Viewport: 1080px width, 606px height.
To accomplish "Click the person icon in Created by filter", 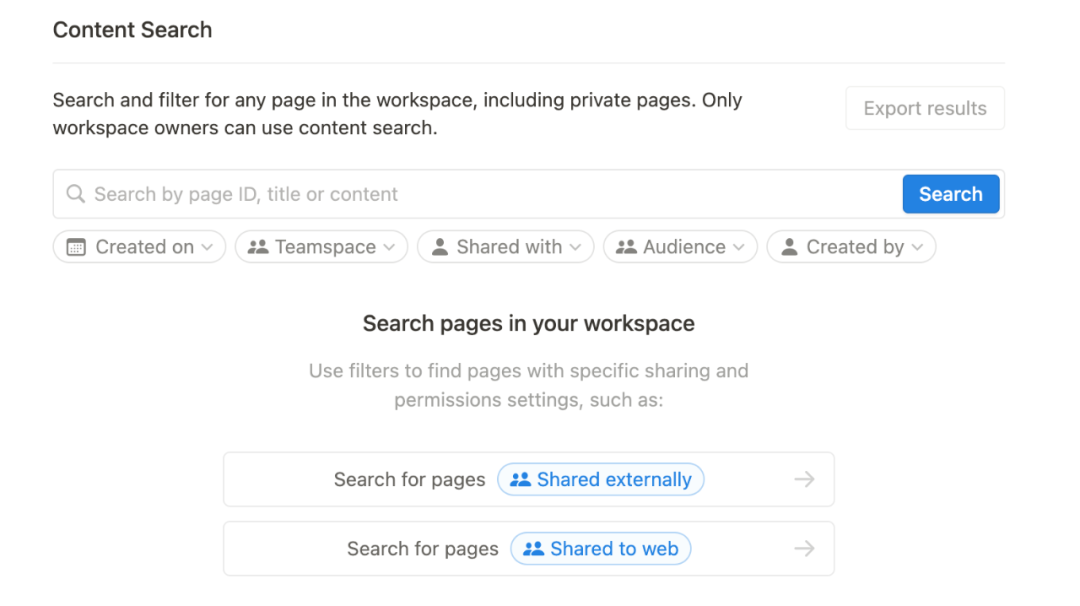I will click(x=789, y=247).
